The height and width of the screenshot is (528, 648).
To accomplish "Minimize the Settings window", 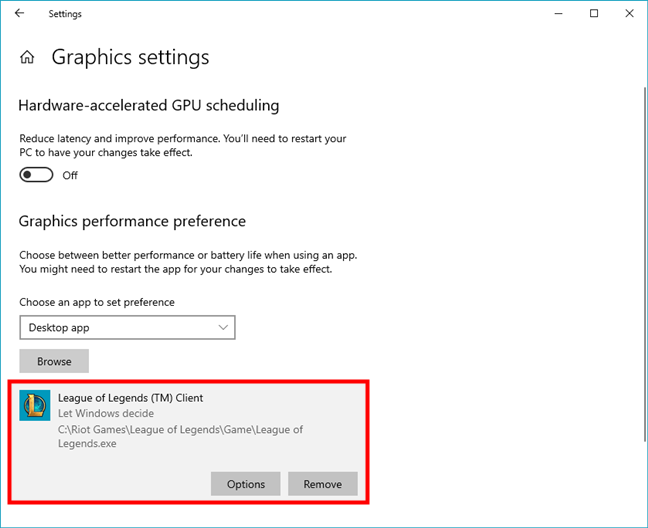I will (559, 14).
